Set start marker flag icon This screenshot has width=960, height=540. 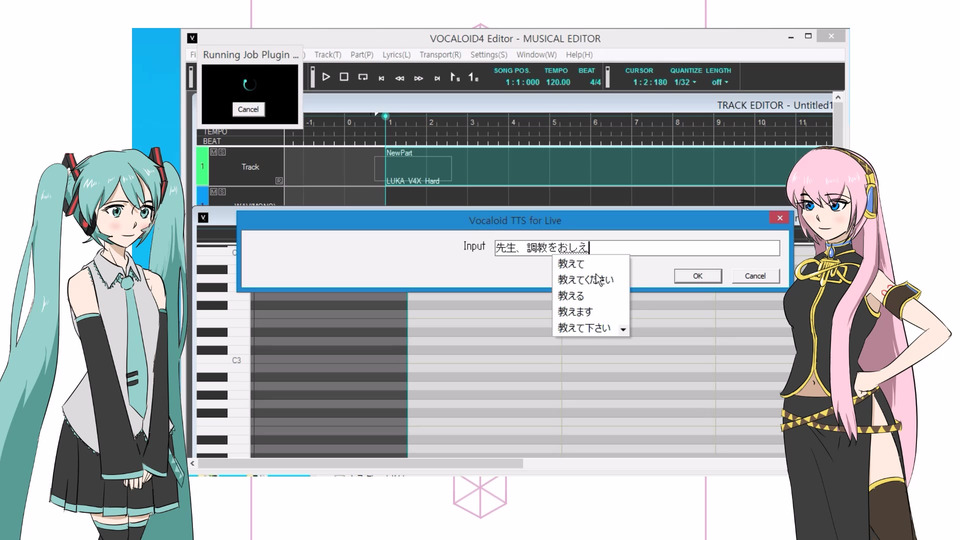(x=455, y=77)
